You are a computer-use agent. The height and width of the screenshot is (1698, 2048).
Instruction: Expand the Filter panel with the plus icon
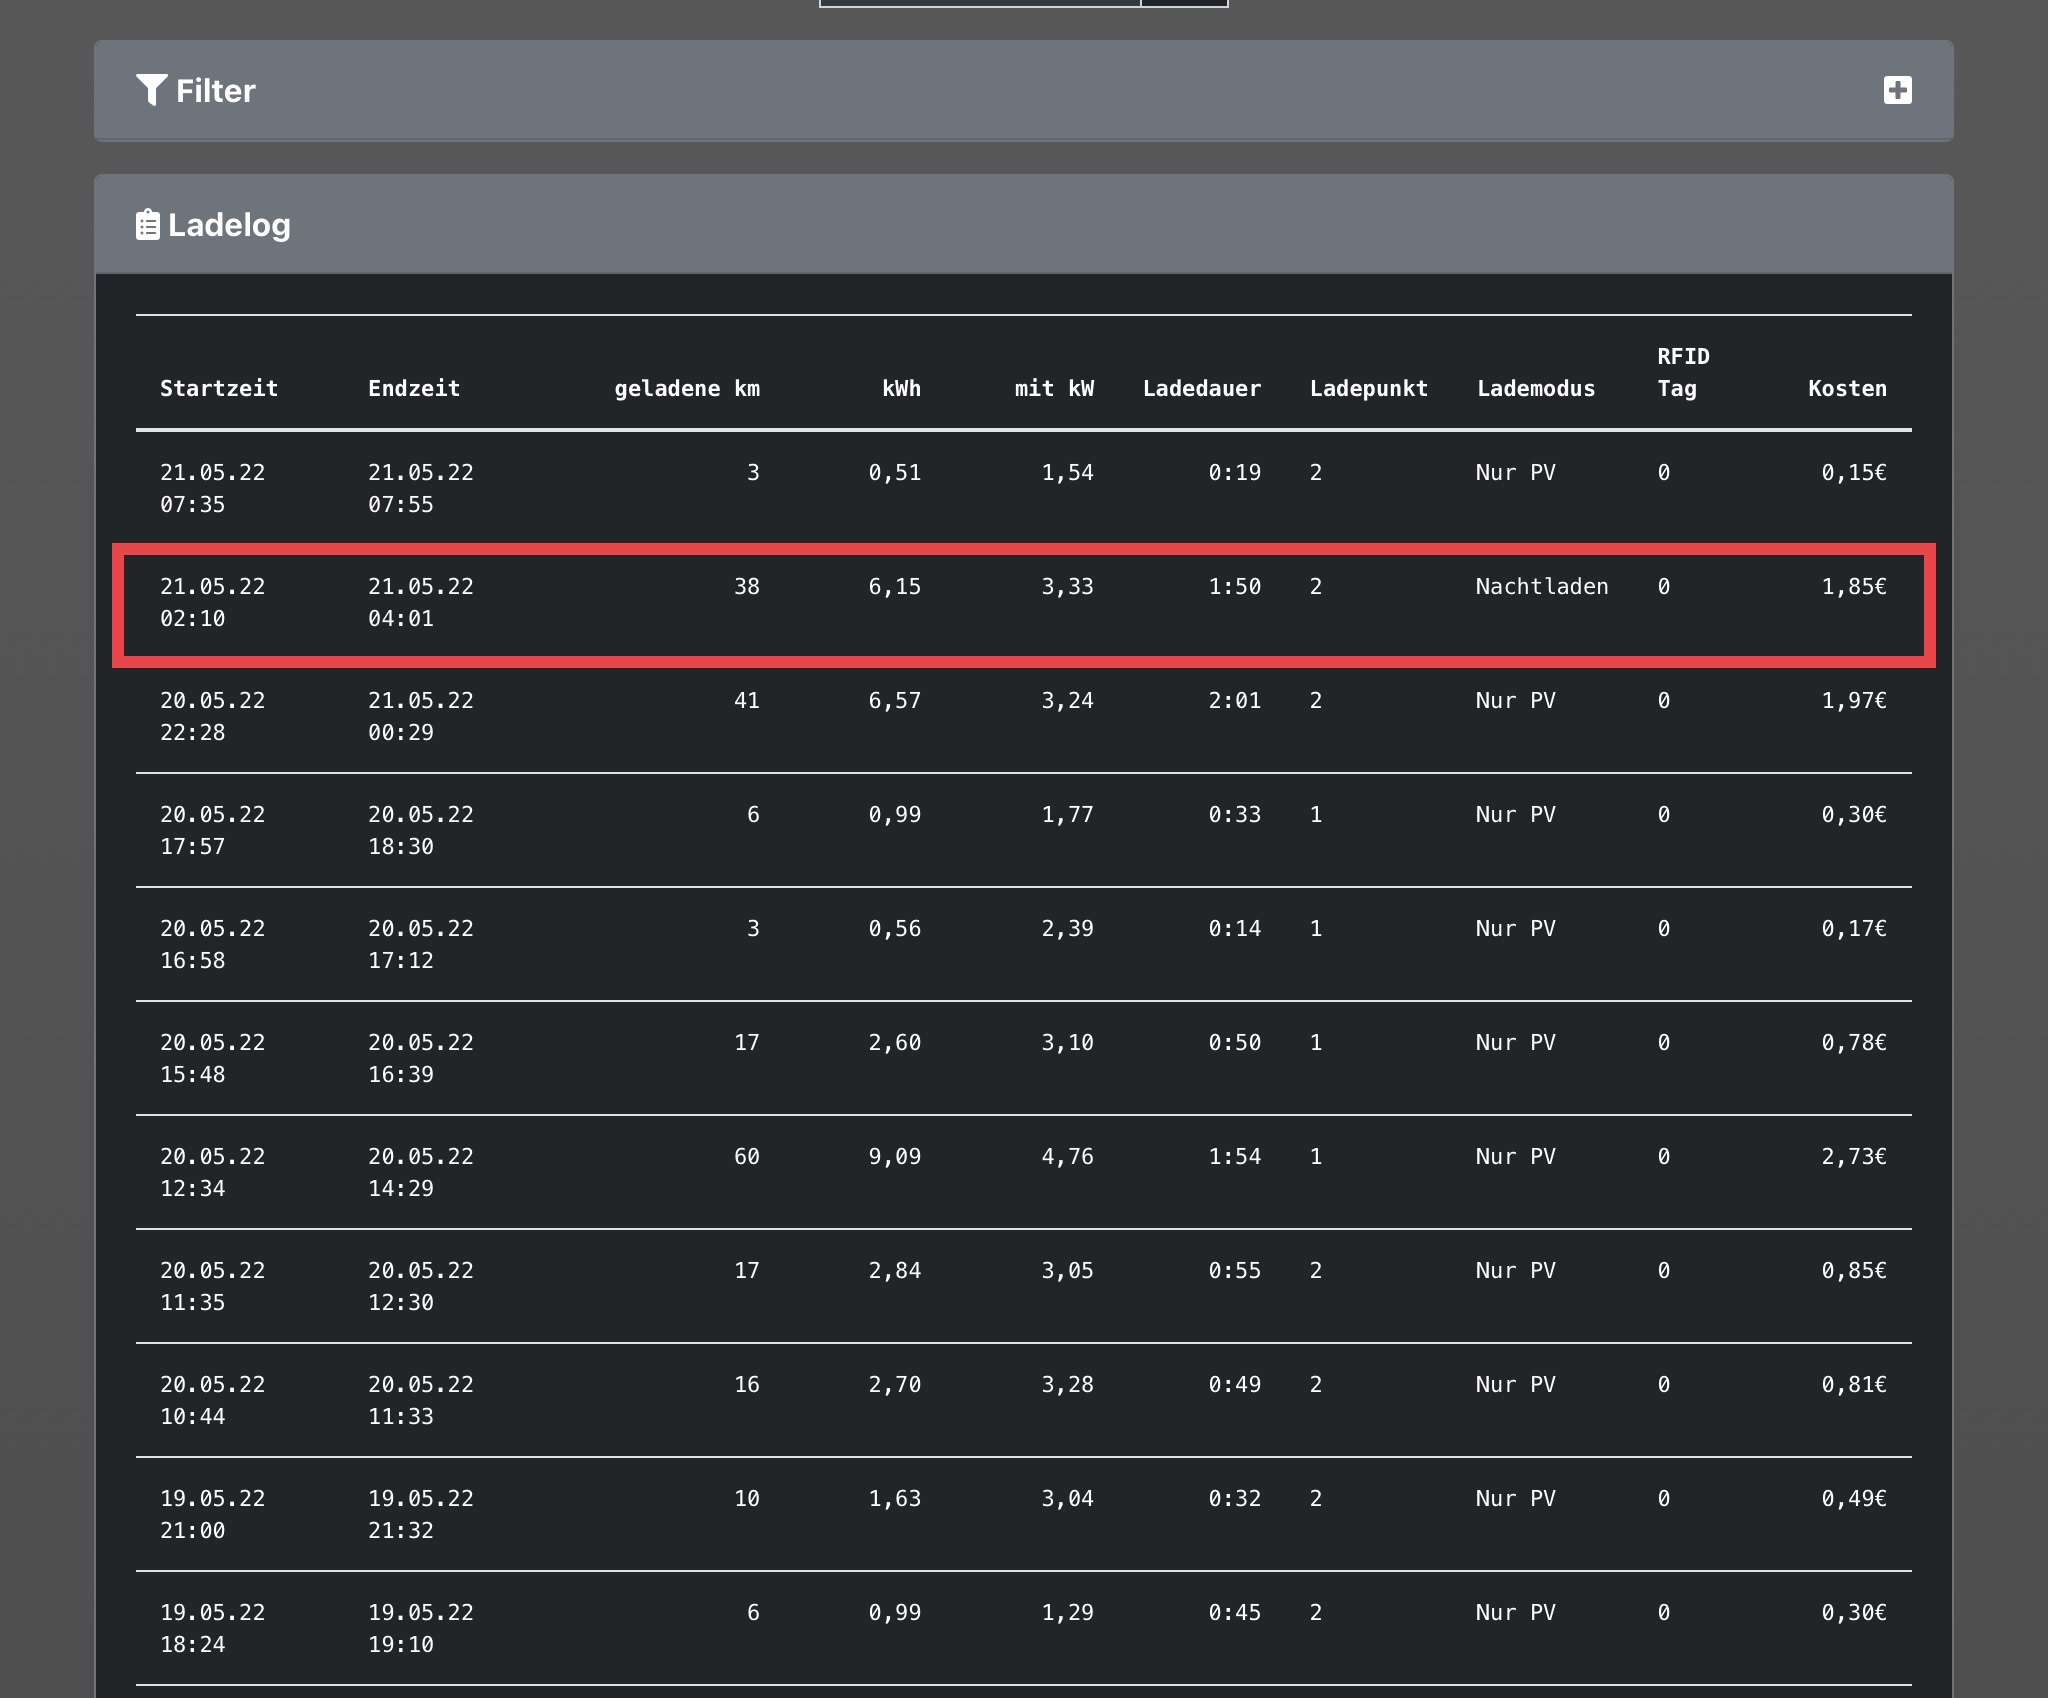click(1897, 90)
